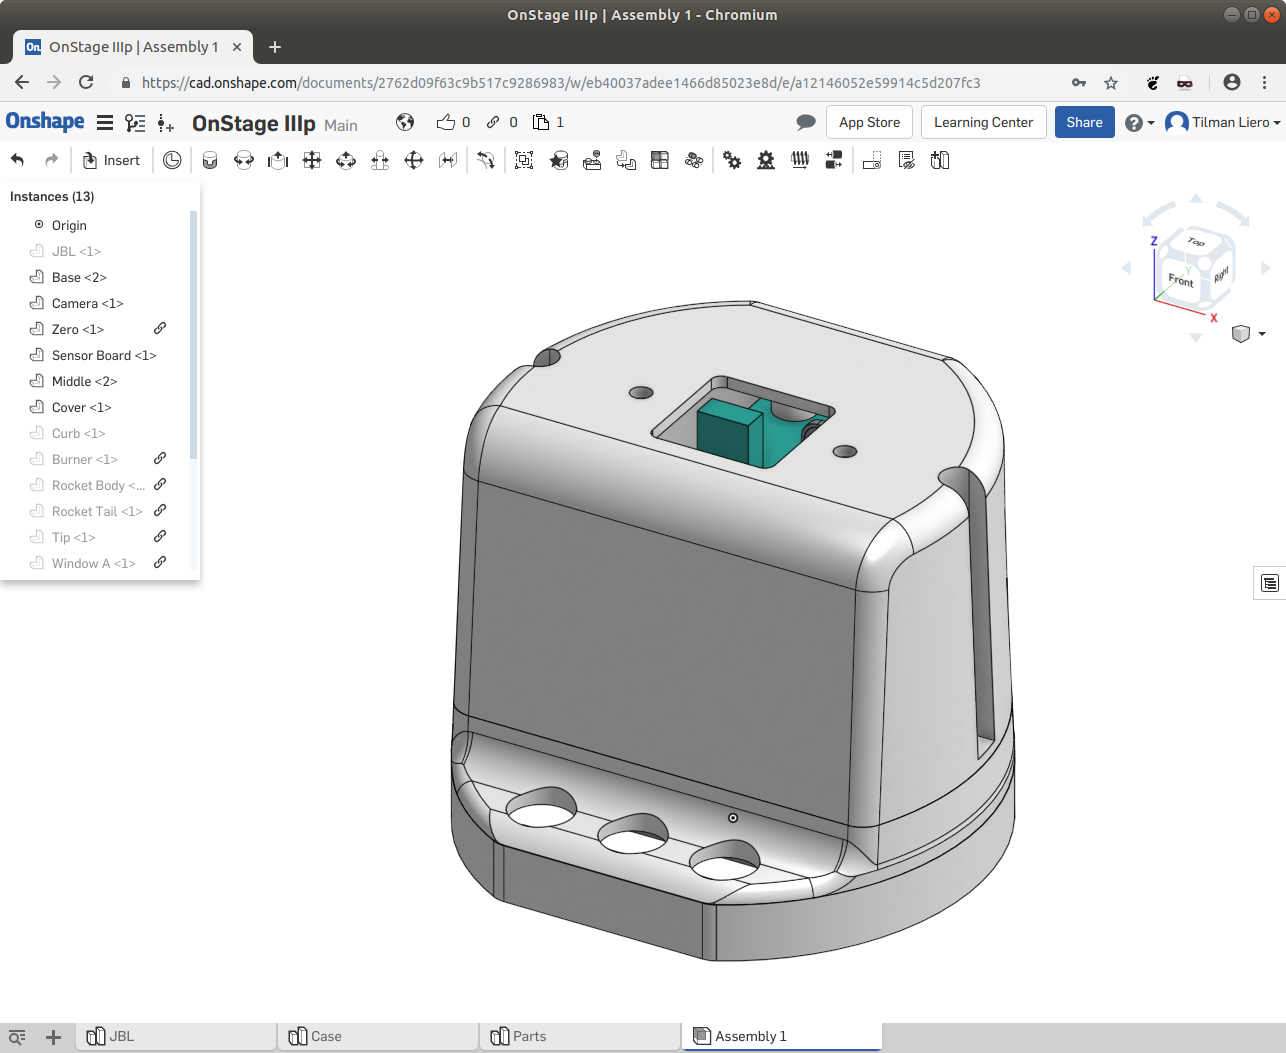Image resolution: width=1286 pixels, height=1053 pixels.
Task: Undo the last assembly action
Action: tap(17, 160)
